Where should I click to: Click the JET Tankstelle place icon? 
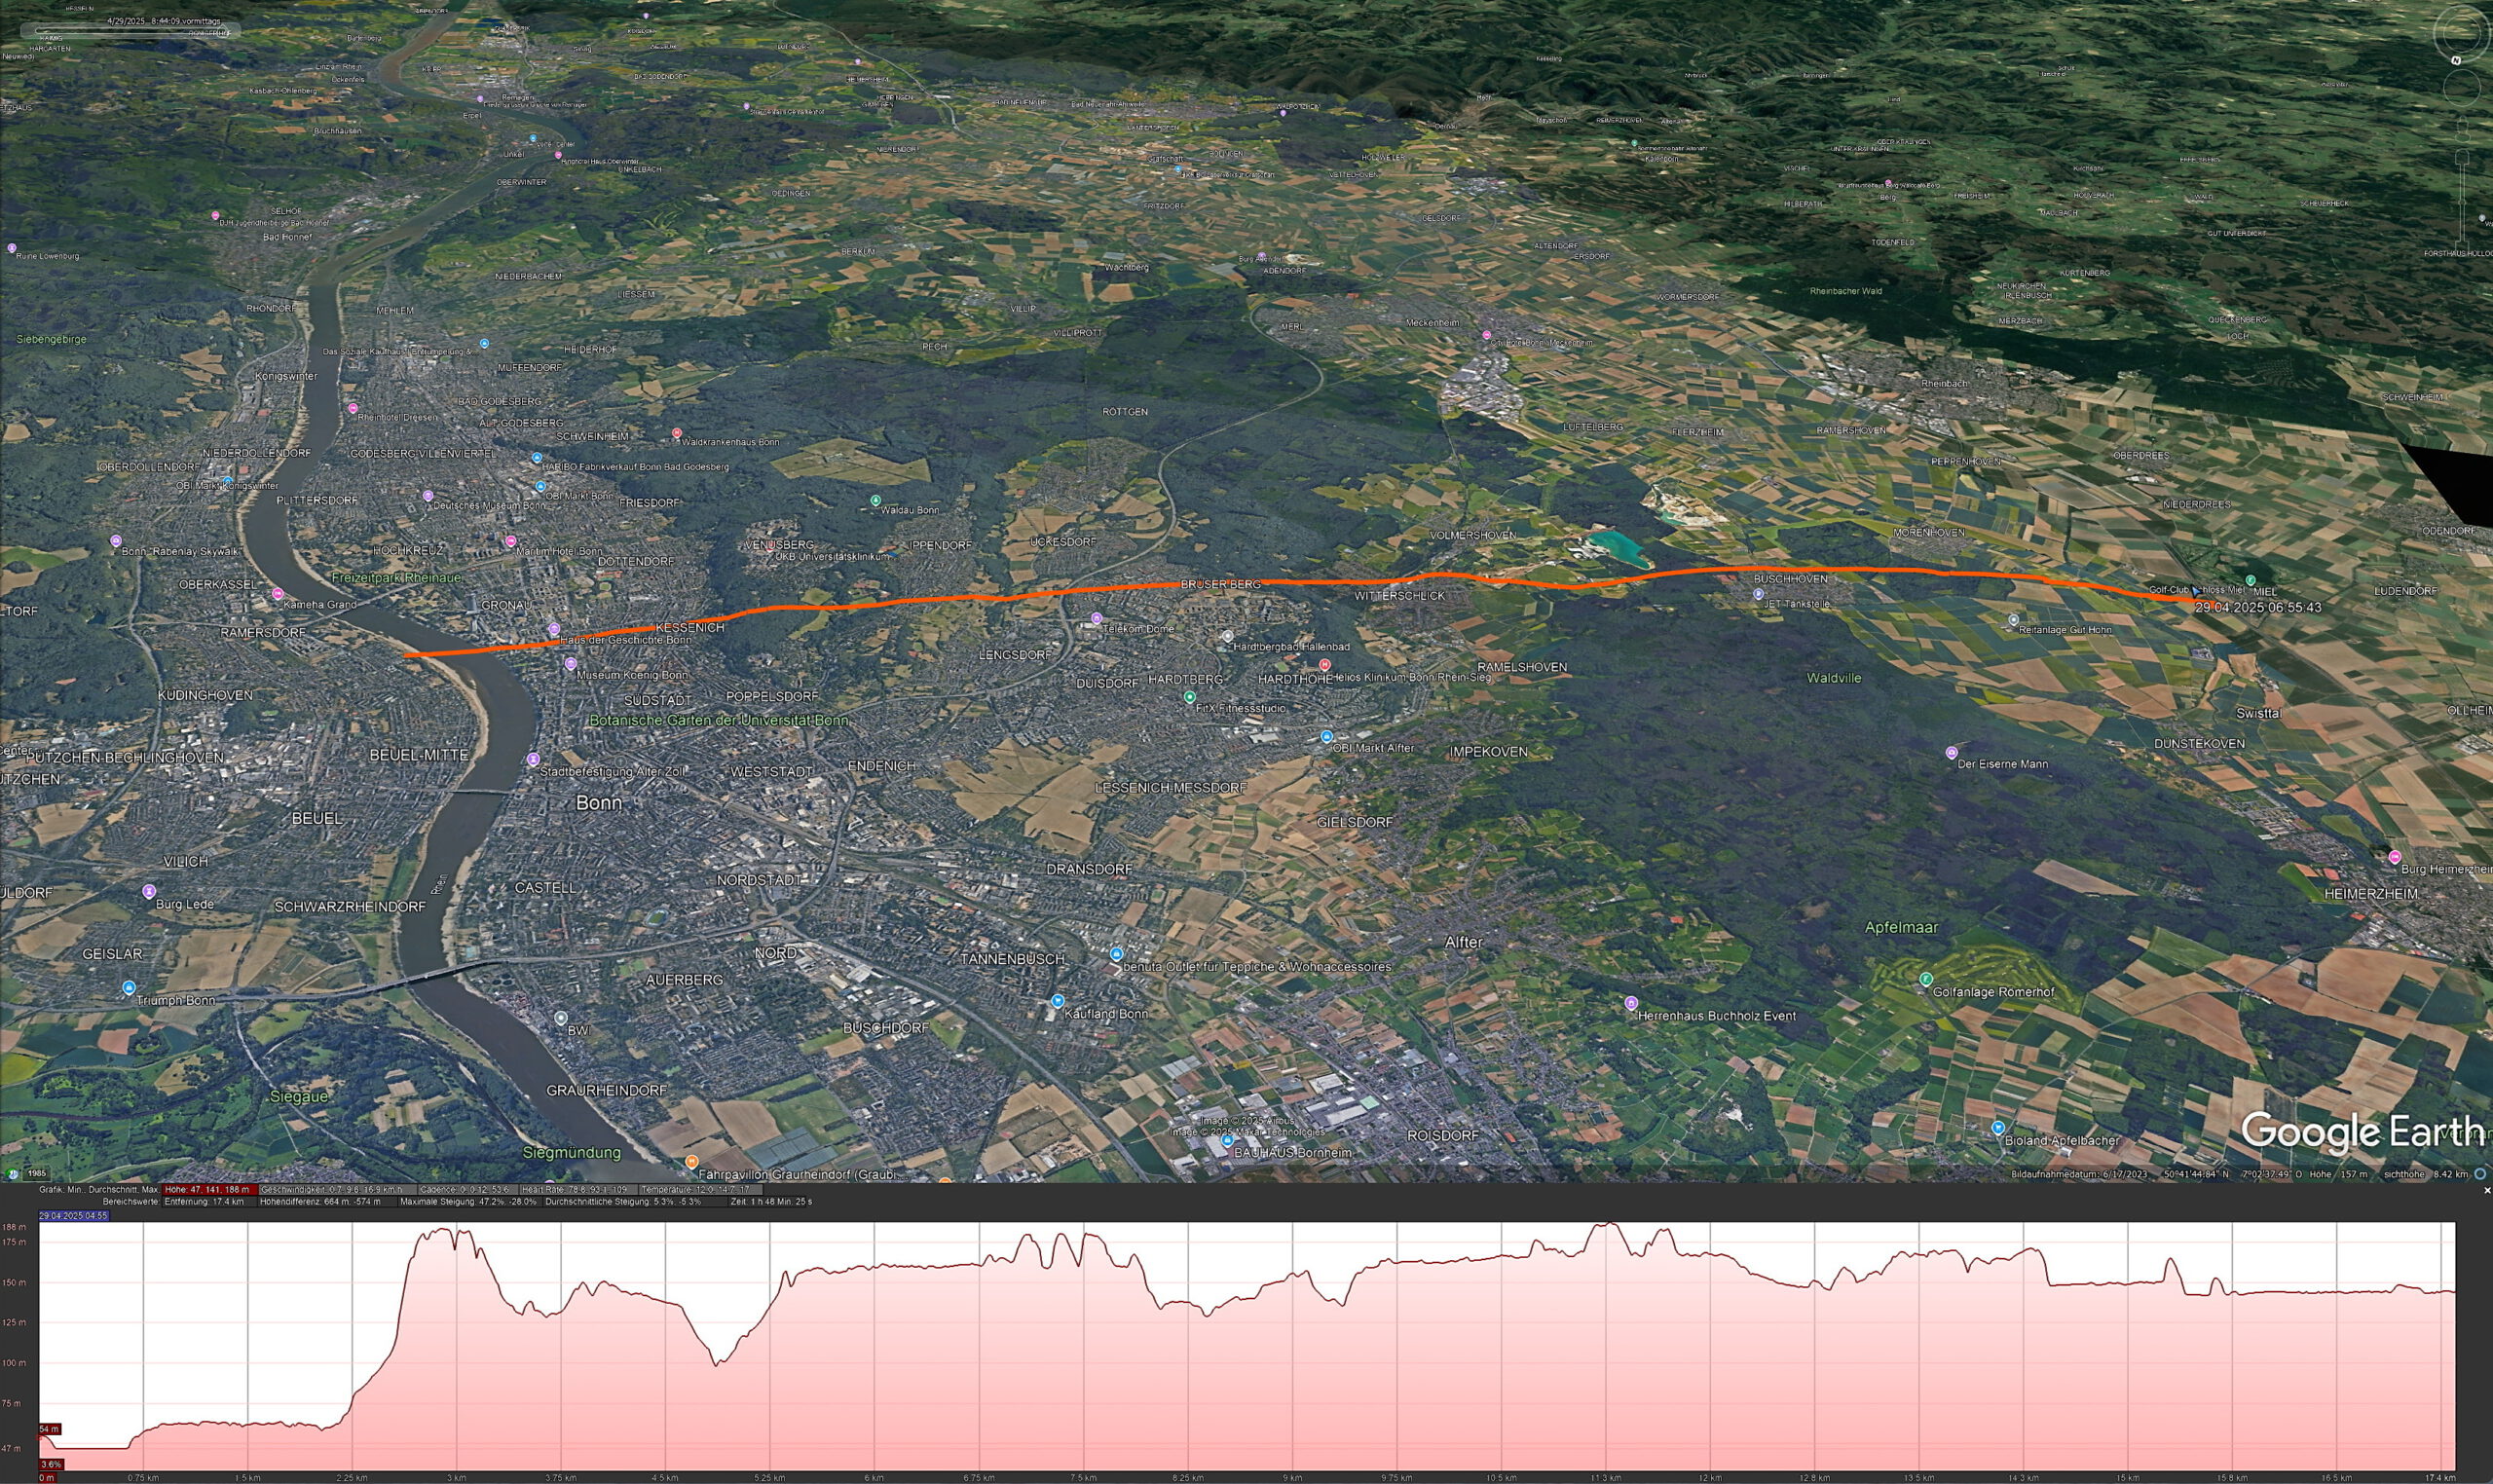[x=1758, y=593]
